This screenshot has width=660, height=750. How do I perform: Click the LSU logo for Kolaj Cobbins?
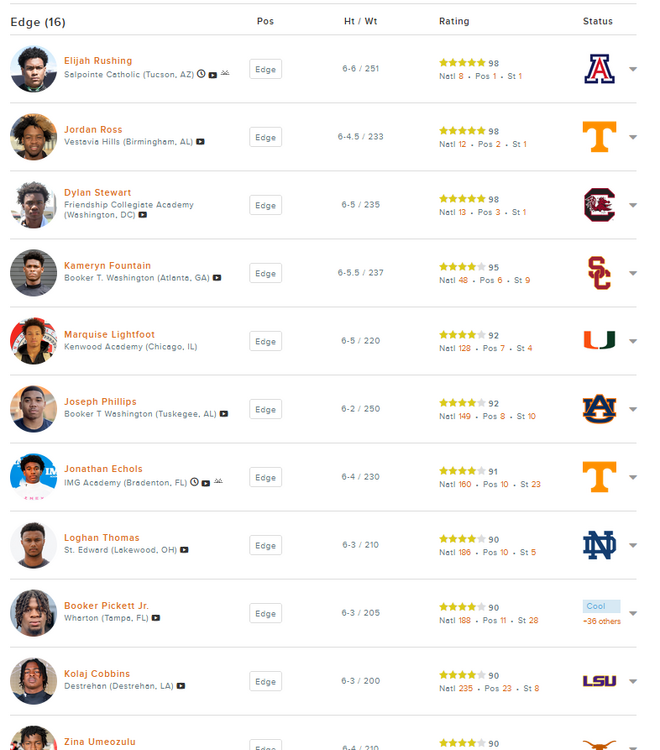(x=599, y=681)
